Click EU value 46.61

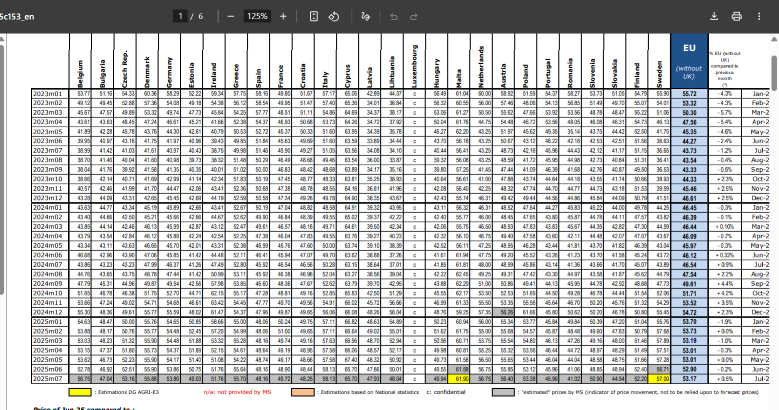[x=689, y=198]
